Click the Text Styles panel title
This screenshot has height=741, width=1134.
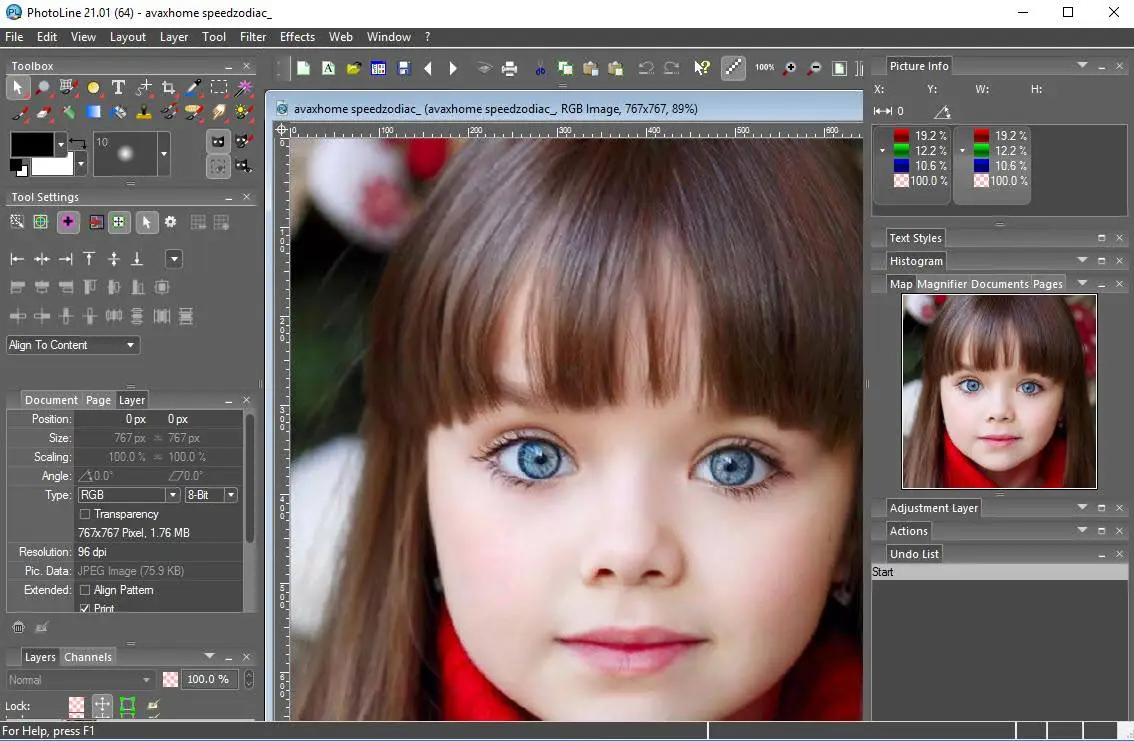[x=916, y=238]
